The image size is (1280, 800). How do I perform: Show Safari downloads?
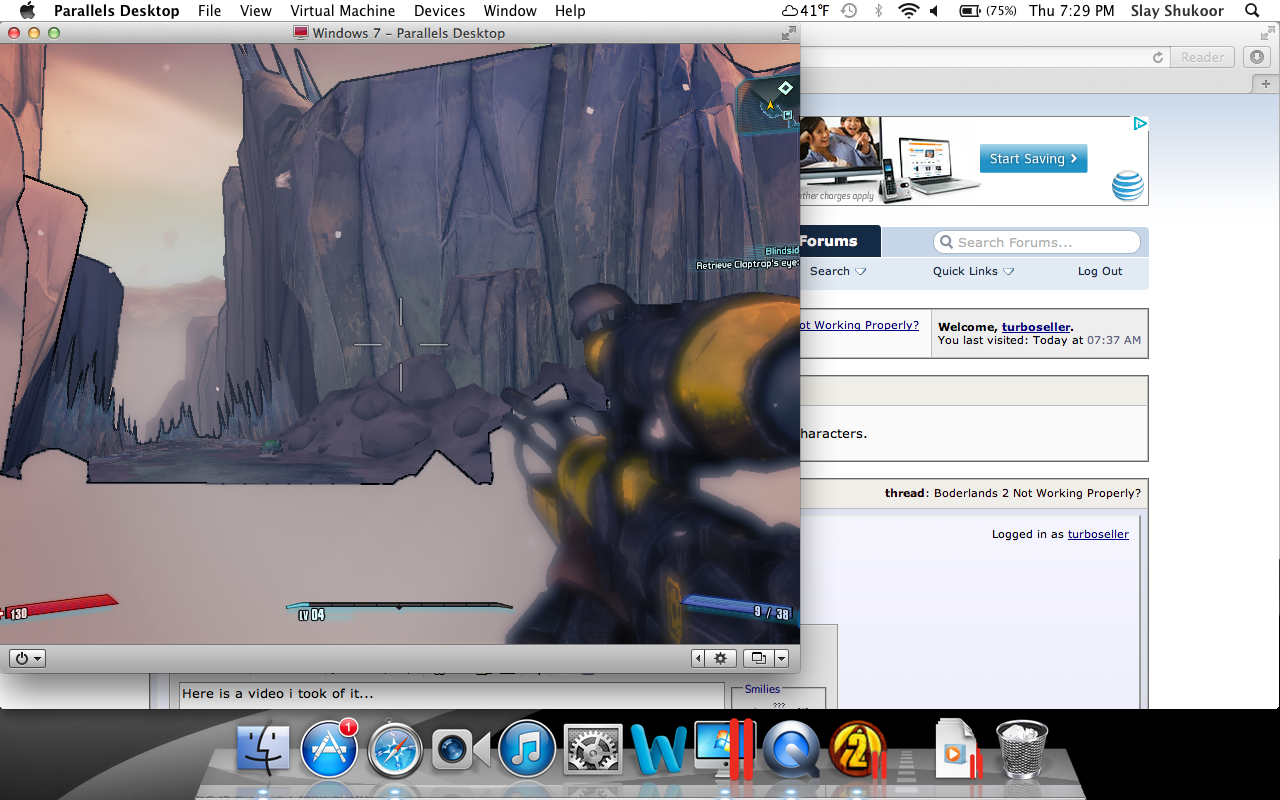click(x=1257, y=57)
